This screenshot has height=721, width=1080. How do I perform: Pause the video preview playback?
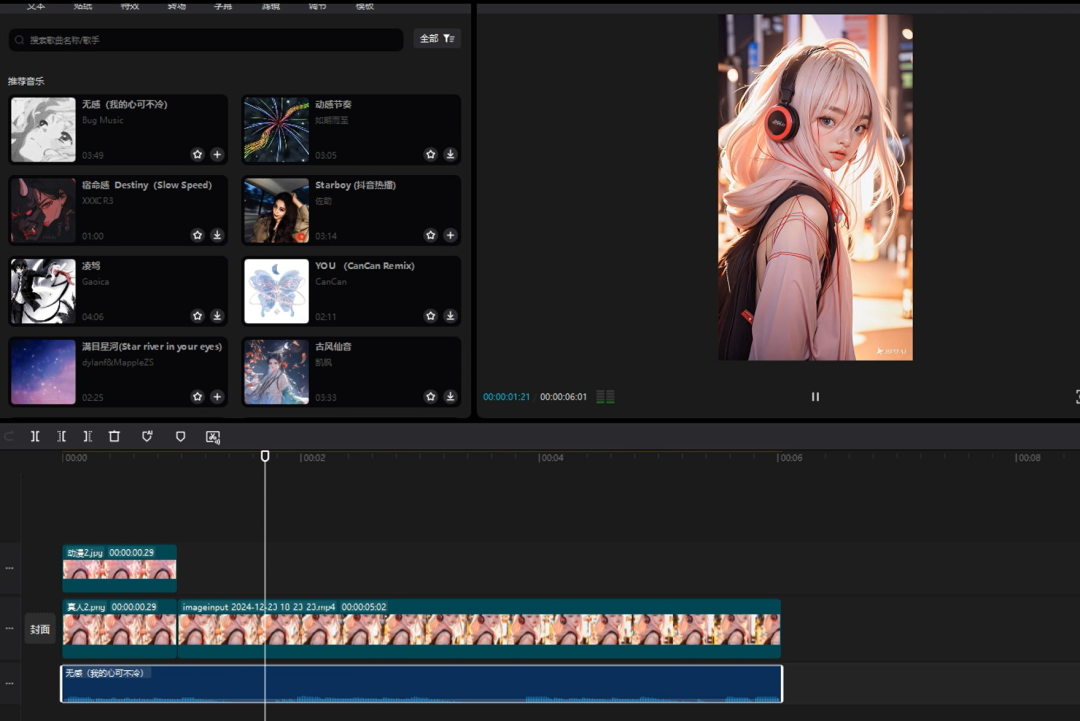pos(815,397)
